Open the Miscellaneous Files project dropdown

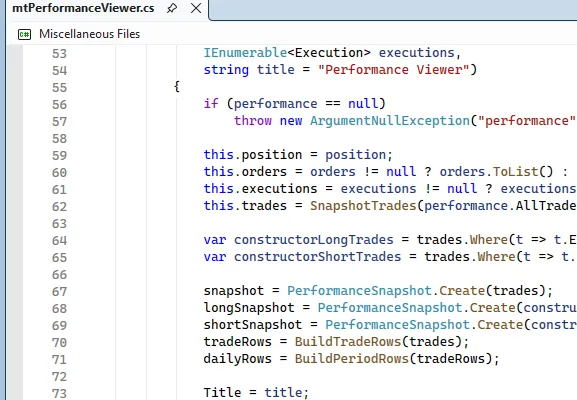(89, 34)
